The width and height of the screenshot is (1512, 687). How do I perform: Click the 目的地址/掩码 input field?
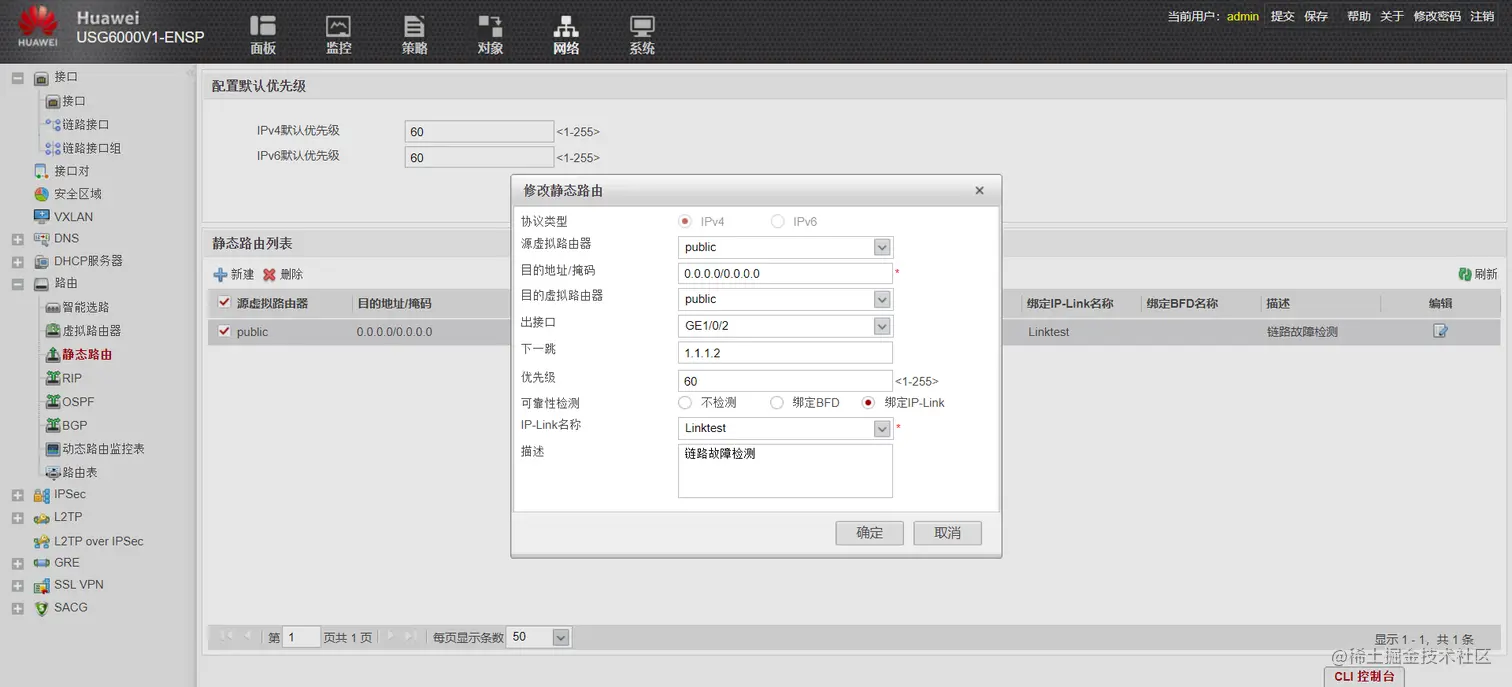click(x=785, y=273)
